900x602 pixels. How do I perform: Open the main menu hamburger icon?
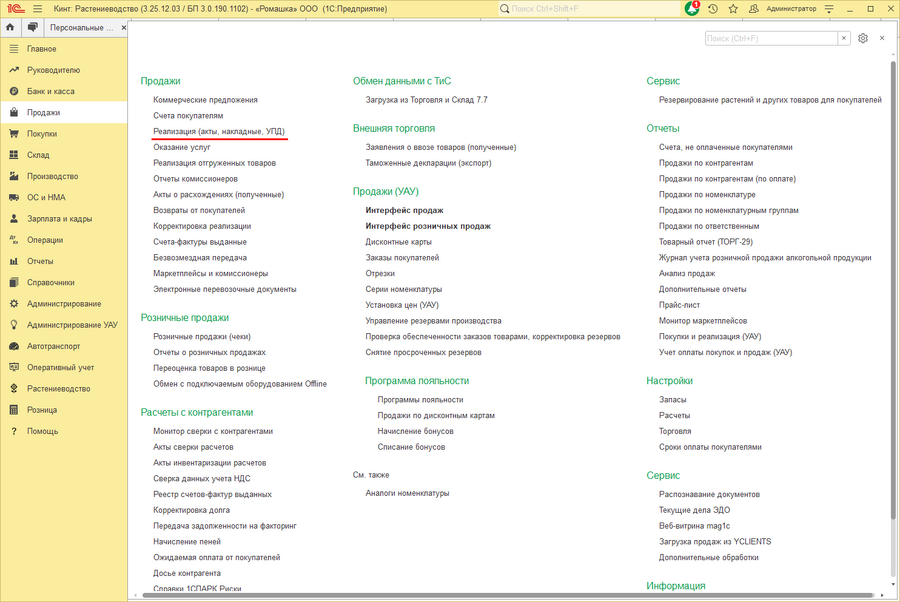37,9
